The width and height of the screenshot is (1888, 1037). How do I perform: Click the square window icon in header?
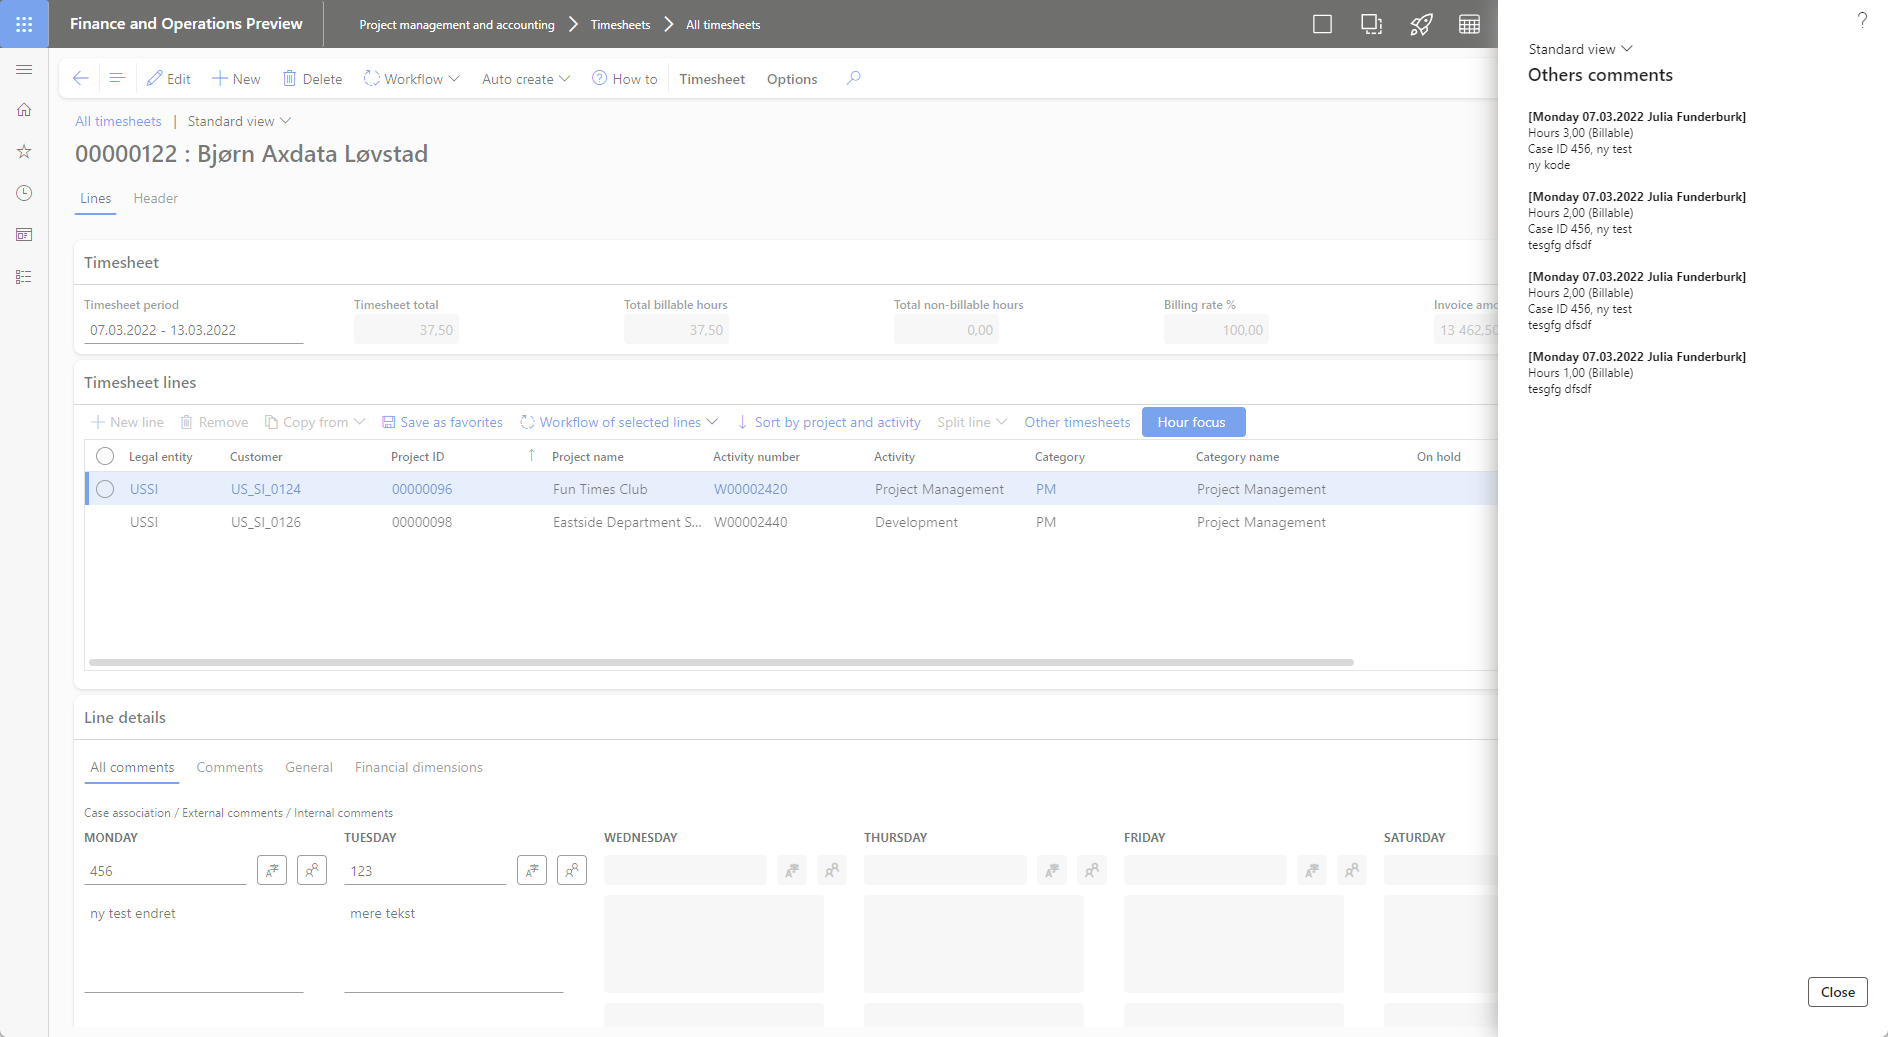click(1322, 24)
